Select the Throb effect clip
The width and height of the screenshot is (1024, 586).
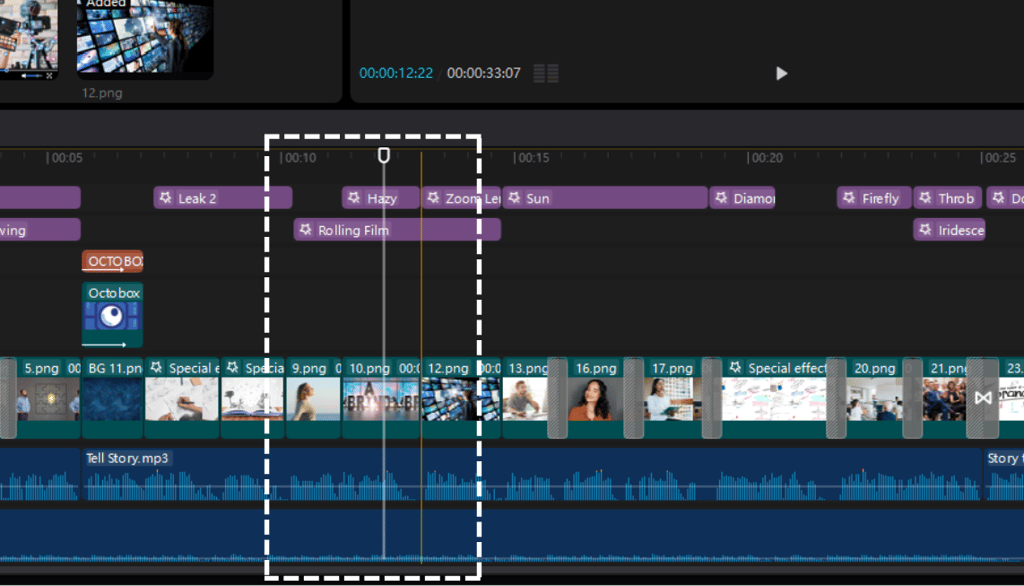pos(948,198)
